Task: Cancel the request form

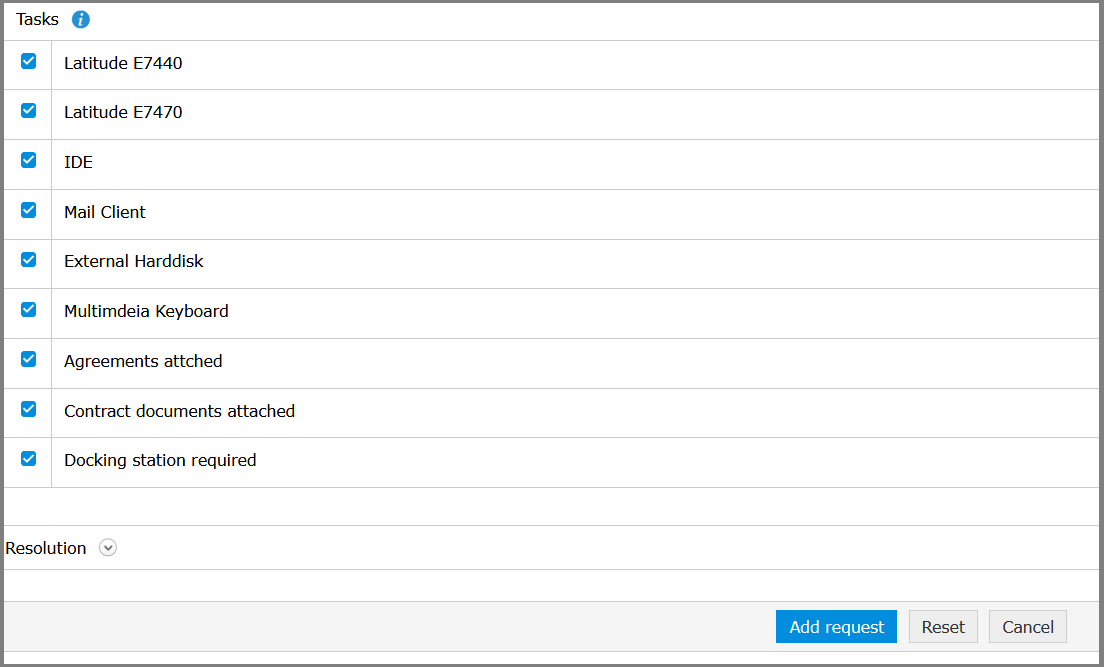Action: (x=1027, y=627)
